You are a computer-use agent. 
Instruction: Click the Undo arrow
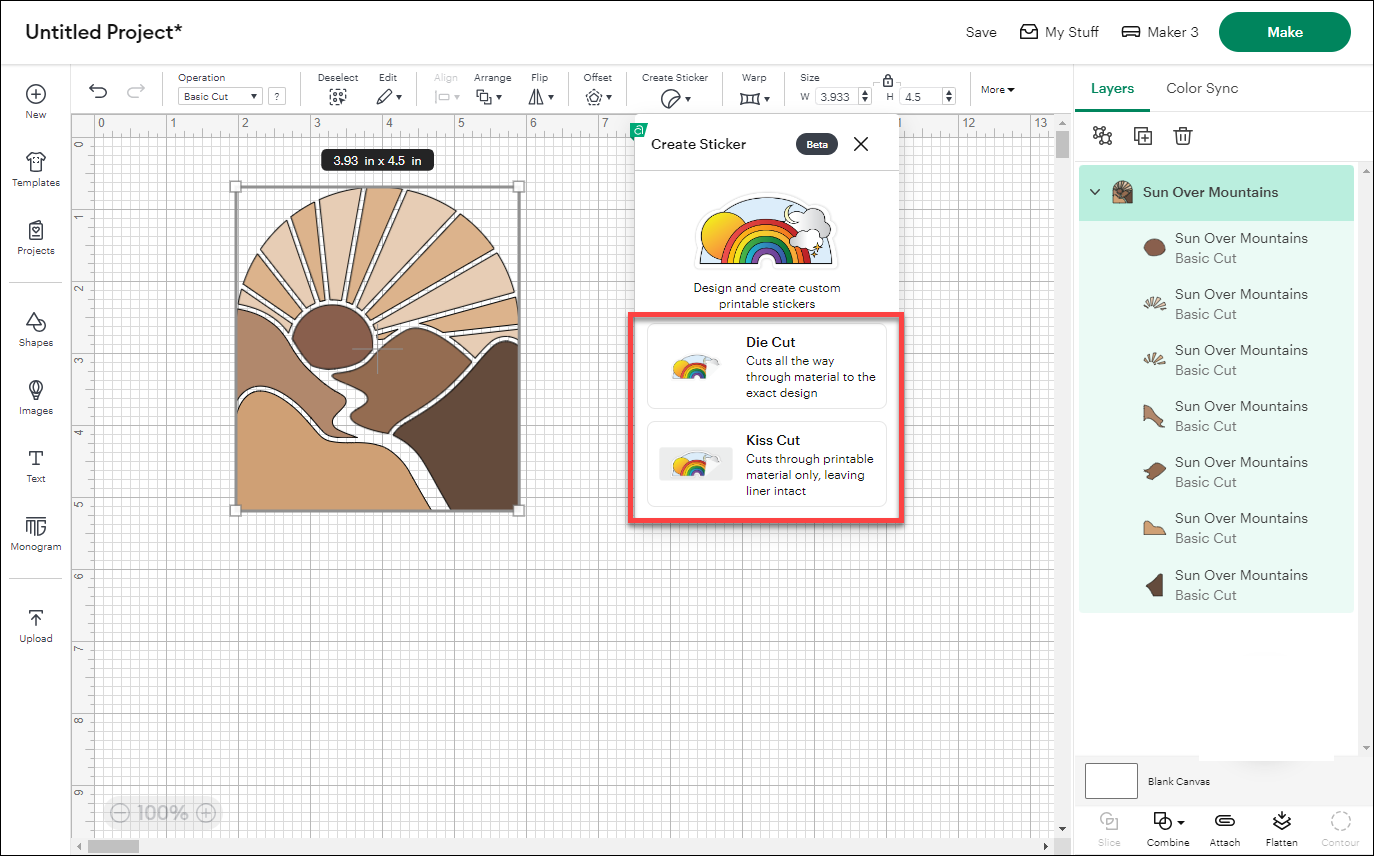(97, 90)
